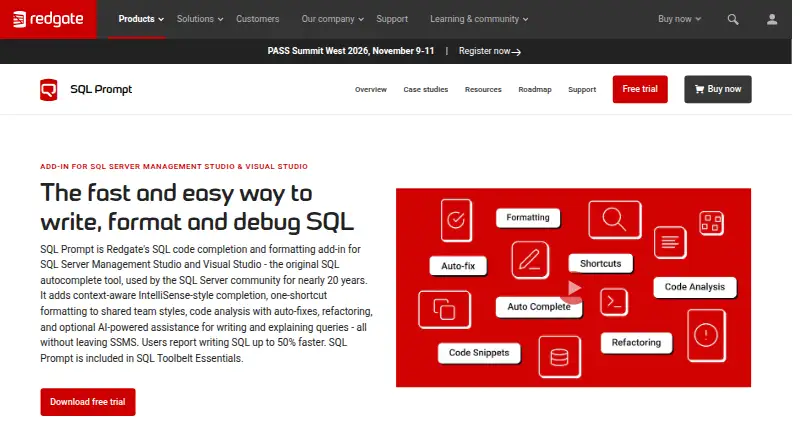Open the top Buy now dropdown

(680, 19)
